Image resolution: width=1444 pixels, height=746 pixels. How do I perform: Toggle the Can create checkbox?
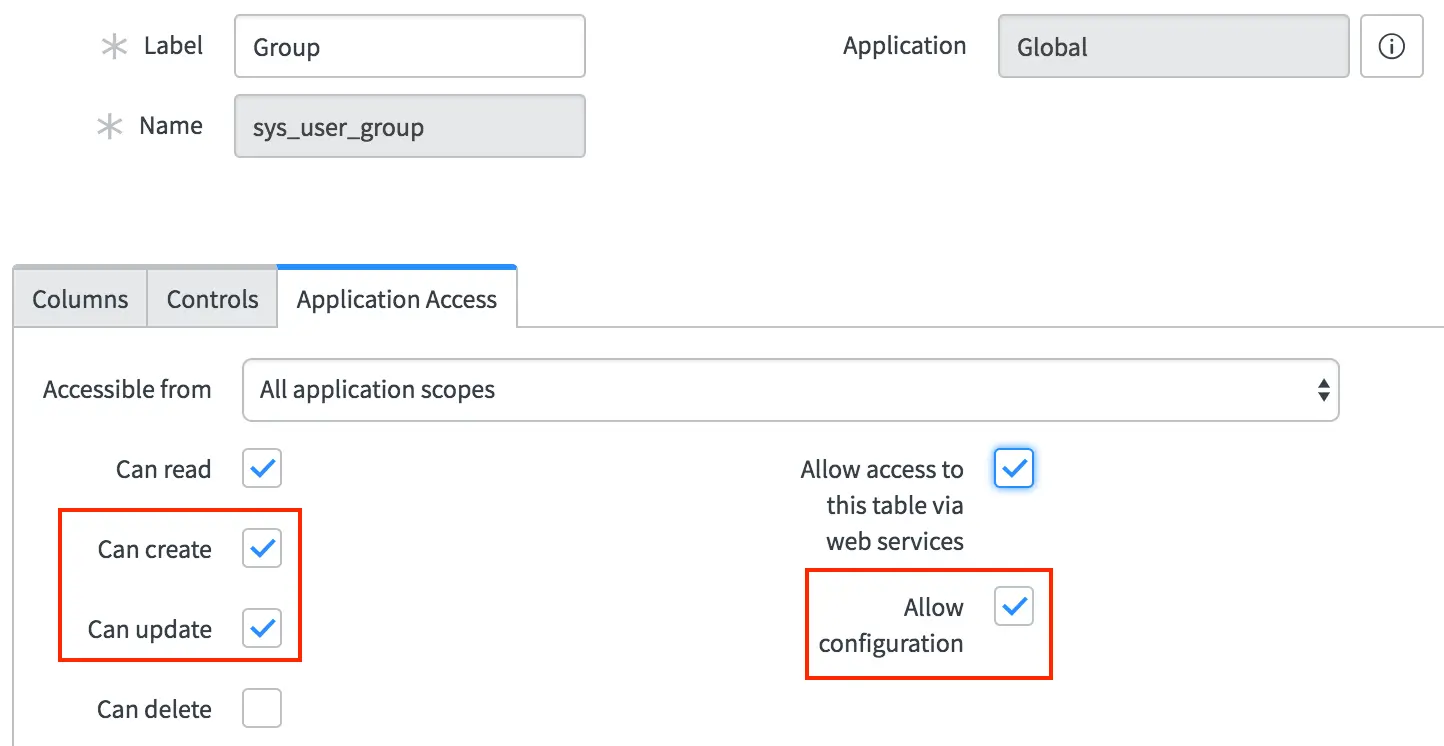click(x=262, y=548)
